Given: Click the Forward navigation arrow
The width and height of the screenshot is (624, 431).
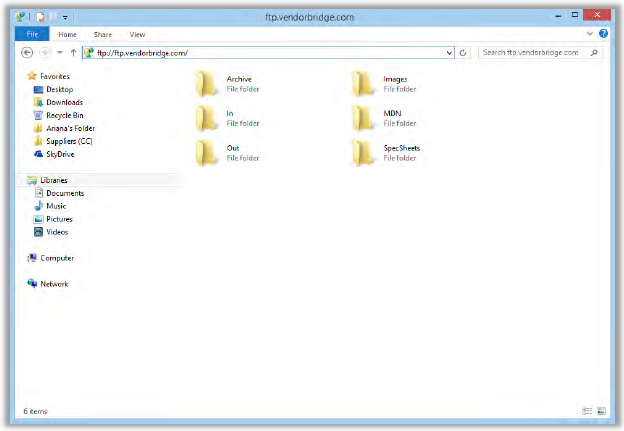Looking at the screenshot, I should pyautogui.click(x=45, y=53).
